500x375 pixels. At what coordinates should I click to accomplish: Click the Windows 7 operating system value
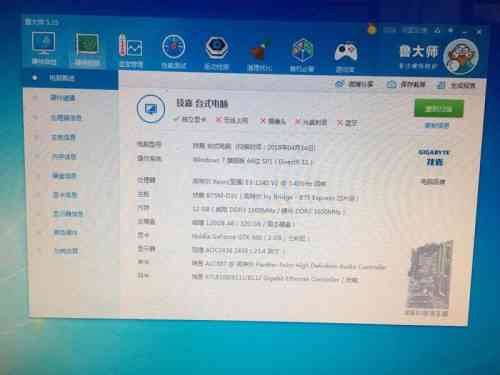pyautogui.click(x=253, y=161)
